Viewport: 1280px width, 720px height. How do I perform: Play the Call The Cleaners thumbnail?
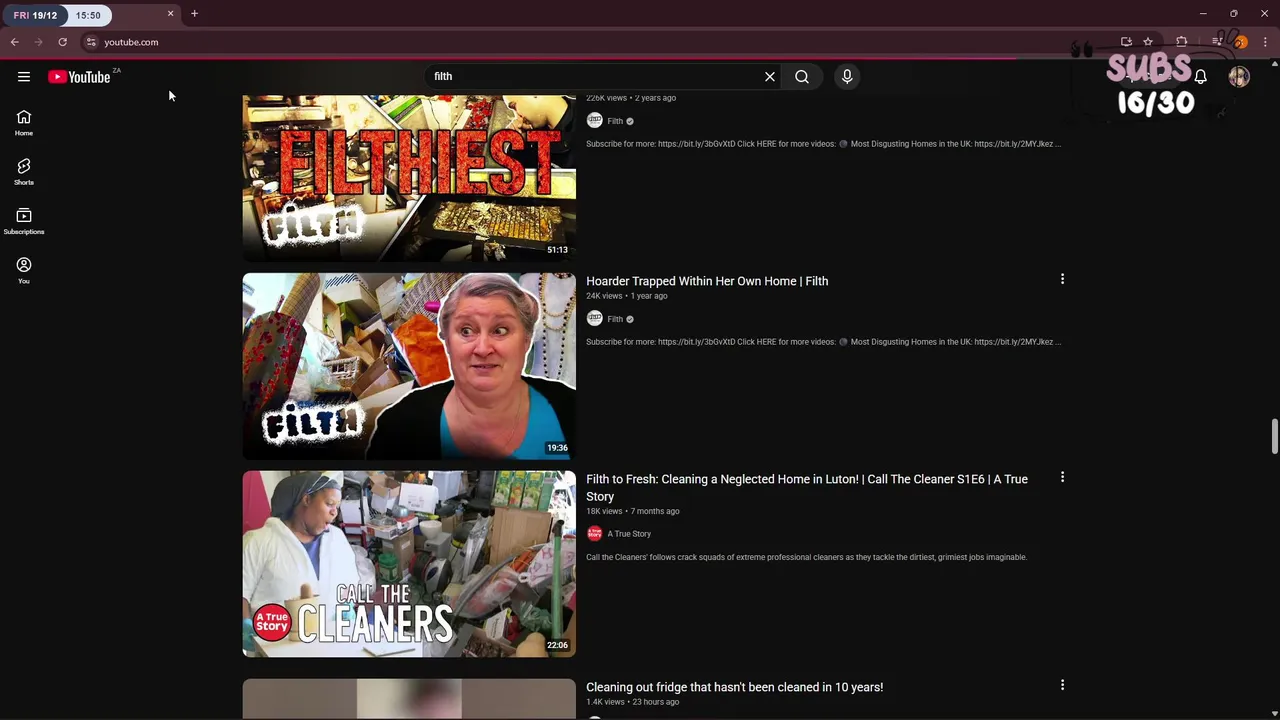(409, 564)
